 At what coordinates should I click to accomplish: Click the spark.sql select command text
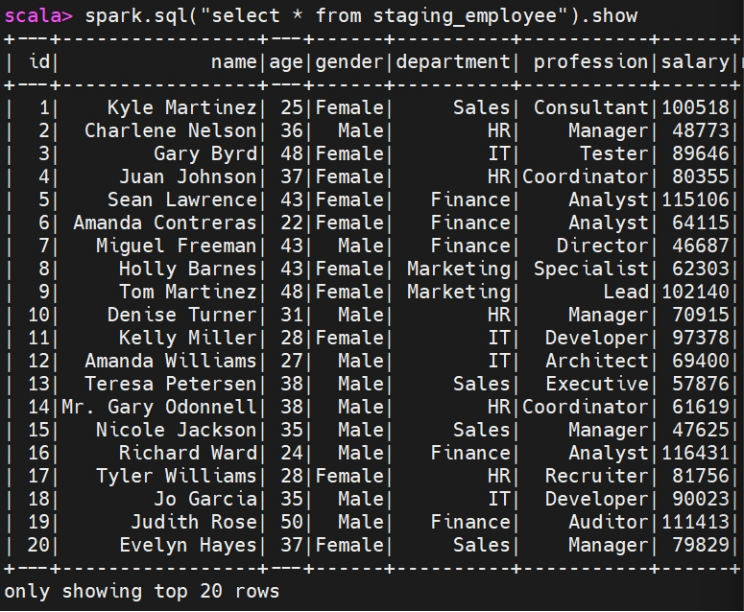click(x=361, y=16)
